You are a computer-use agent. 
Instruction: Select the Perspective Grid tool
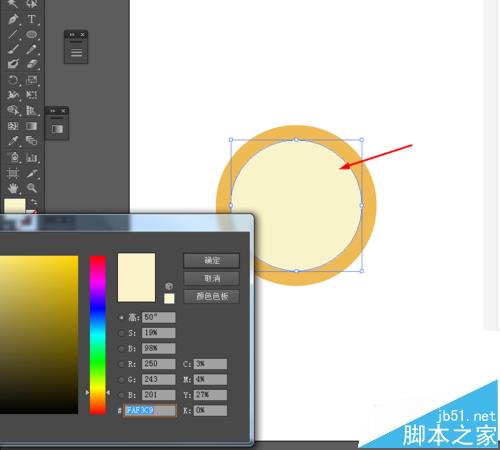pyautogui.click(x=32, y=110)
